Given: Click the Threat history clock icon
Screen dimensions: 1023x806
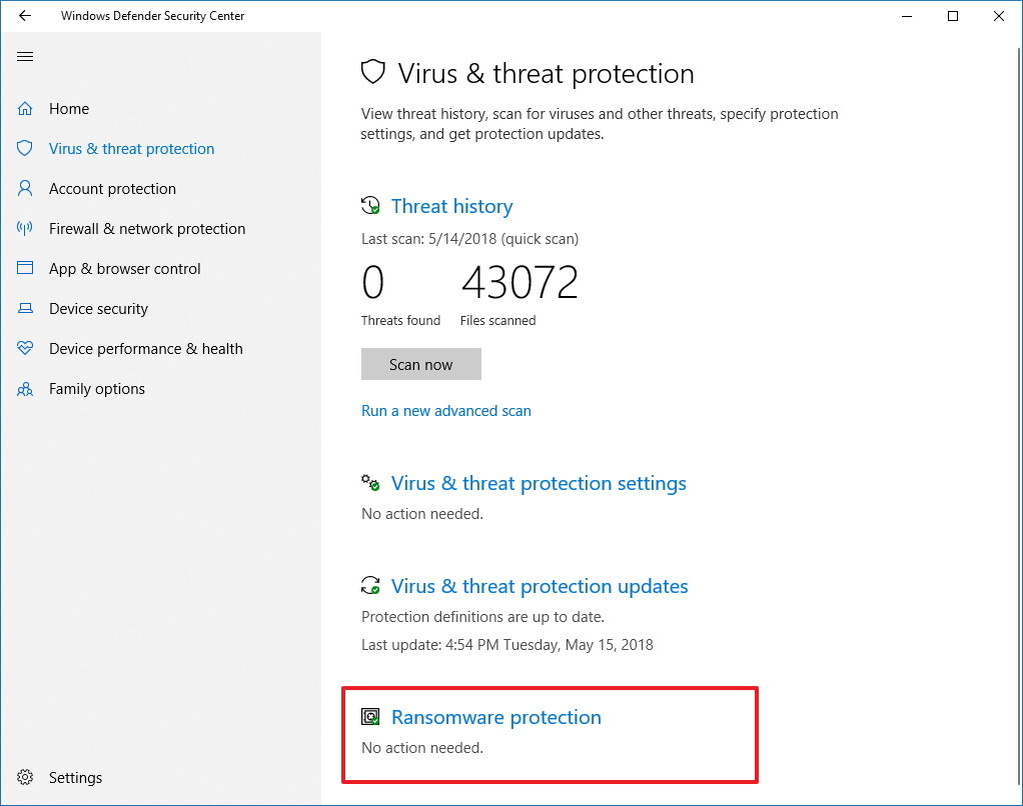Looking at the screenshot, I should 370,205.
